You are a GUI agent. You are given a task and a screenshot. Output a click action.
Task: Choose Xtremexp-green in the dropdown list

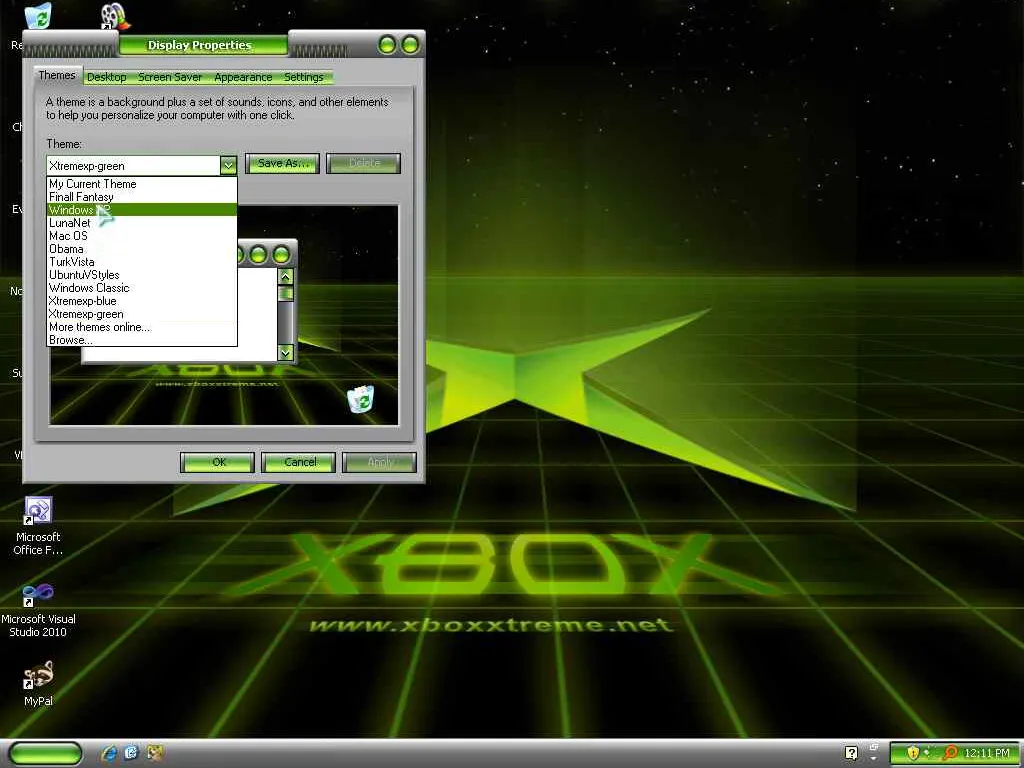tap(142, 314)
